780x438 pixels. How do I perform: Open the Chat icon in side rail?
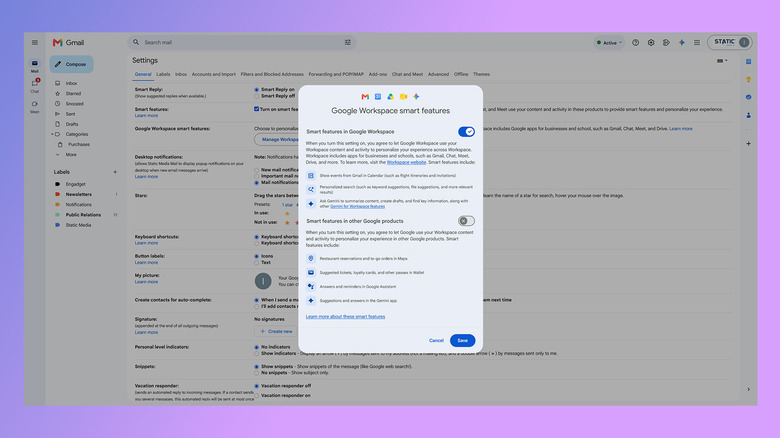35,85
